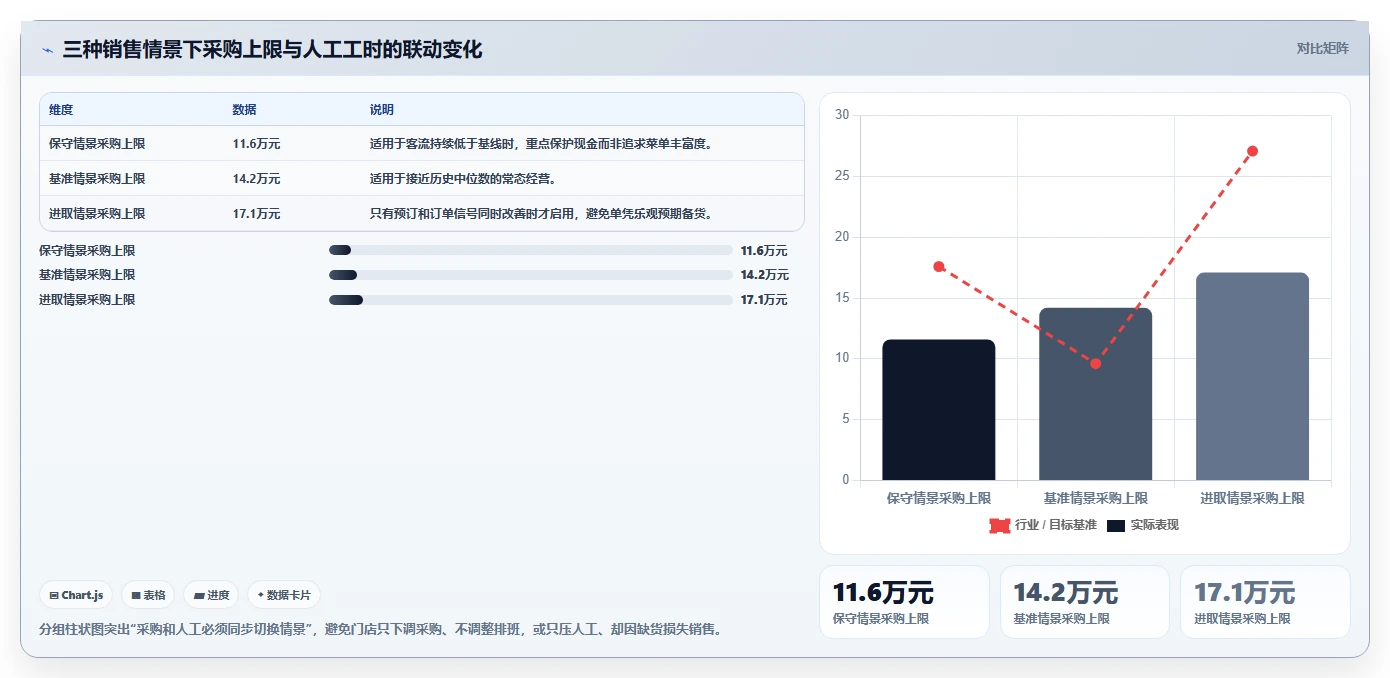Screen dimensions: 1390x678
Task: Click table value 14.2万元
Action: (x=256, y=179)
